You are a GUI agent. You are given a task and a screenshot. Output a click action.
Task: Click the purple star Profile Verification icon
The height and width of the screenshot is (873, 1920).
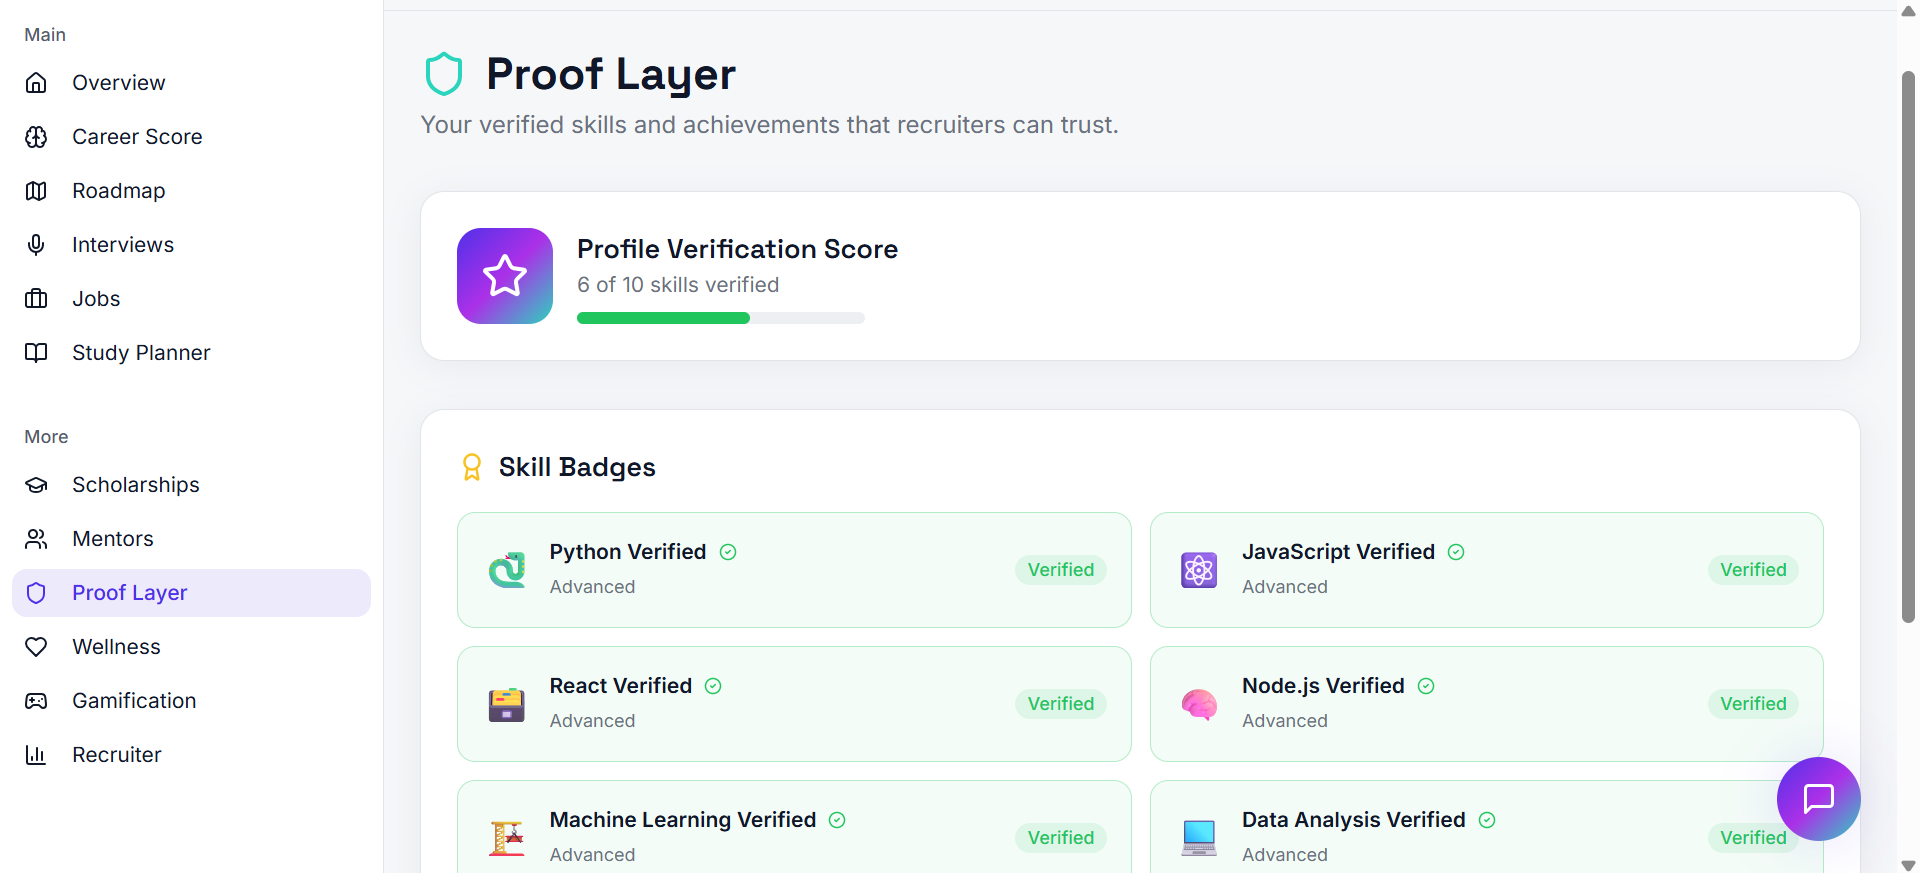pos(505,276)
